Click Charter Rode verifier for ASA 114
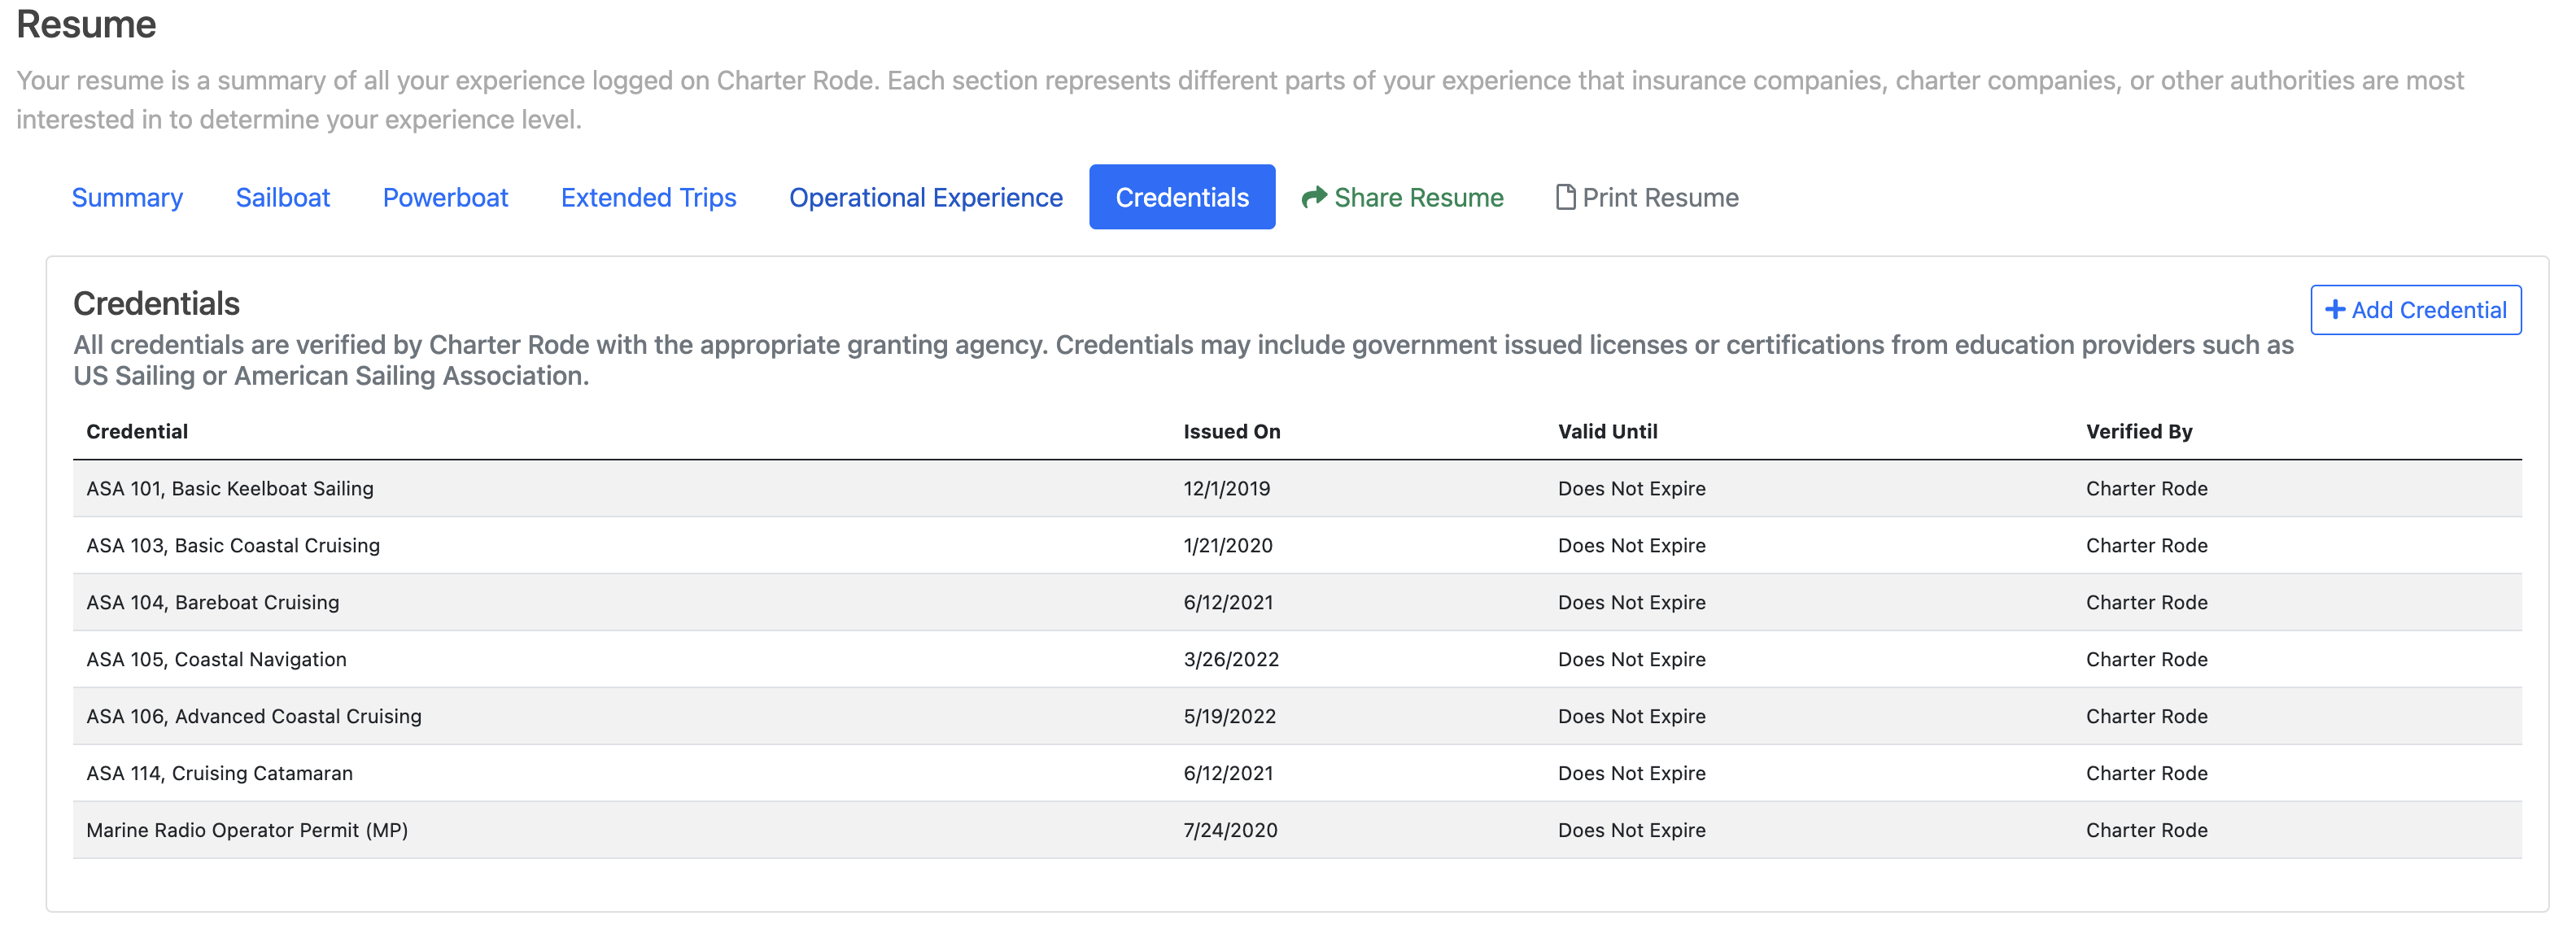Screen dimensions: 2576x942 click(x=2146, y=773)
